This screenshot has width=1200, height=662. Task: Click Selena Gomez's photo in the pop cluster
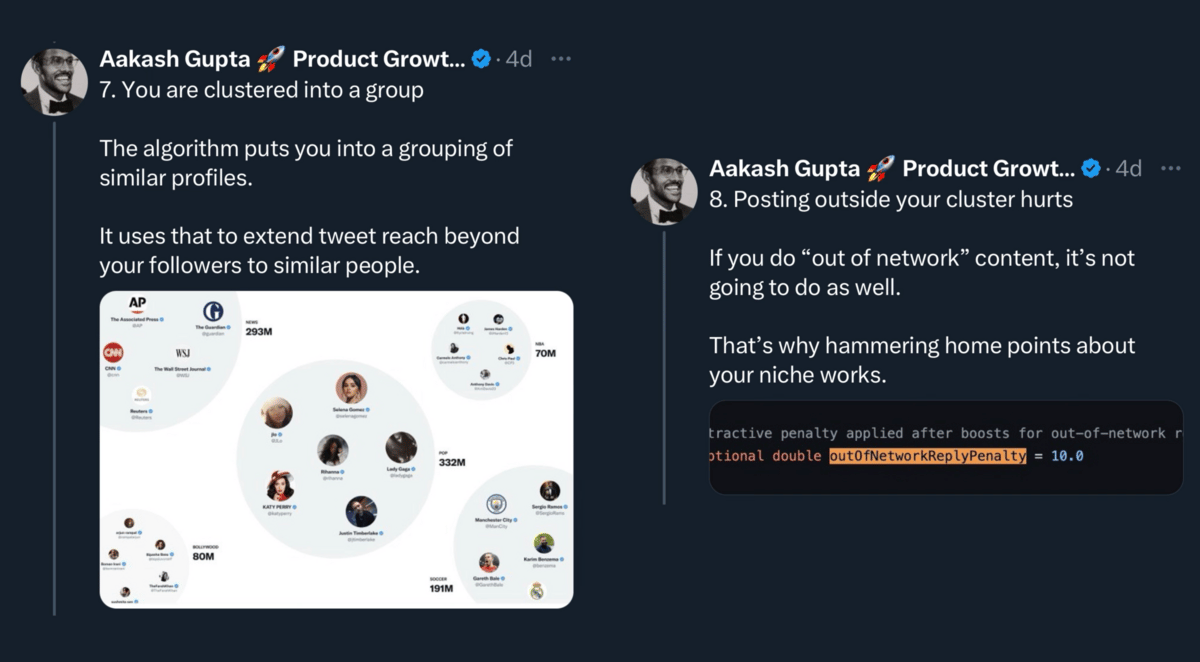pyautogui.click(x=350, y=388)
